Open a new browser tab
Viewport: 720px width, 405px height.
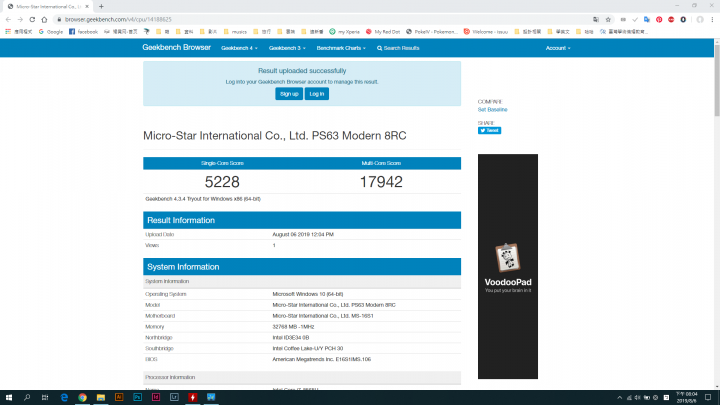pyautogui.click(x=101, y=6)
